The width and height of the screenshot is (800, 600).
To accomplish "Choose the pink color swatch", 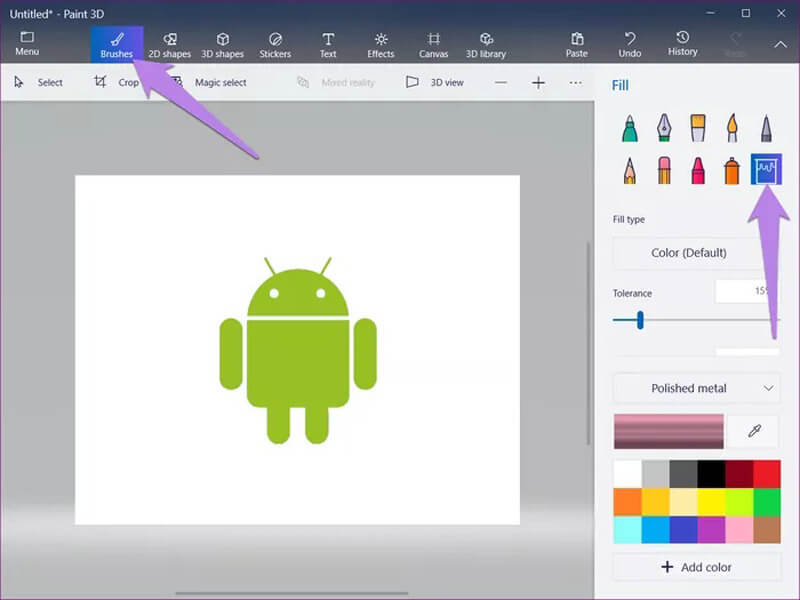I will coord(739,530).
